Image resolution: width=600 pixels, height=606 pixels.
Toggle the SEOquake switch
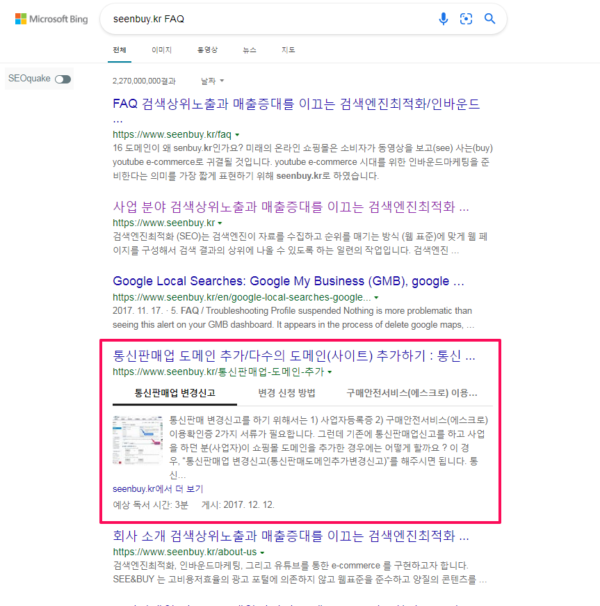click(x=63, y=79)
